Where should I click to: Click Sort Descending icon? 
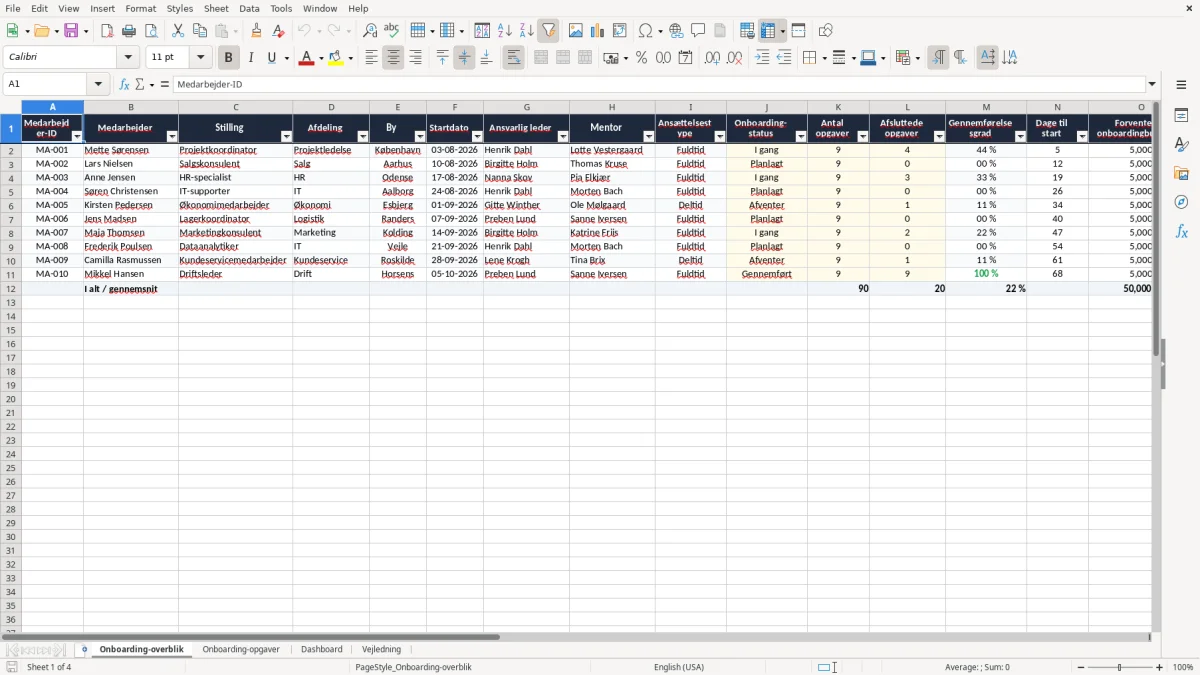[526, 31]
